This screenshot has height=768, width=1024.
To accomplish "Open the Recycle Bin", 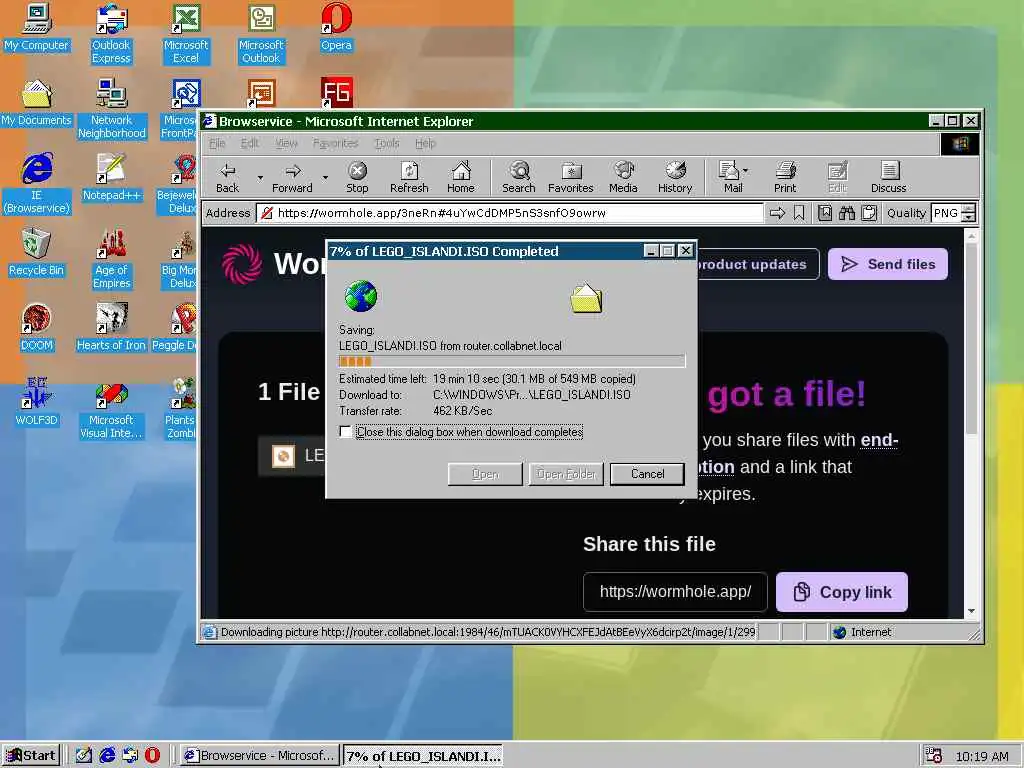I will point(37,253).
